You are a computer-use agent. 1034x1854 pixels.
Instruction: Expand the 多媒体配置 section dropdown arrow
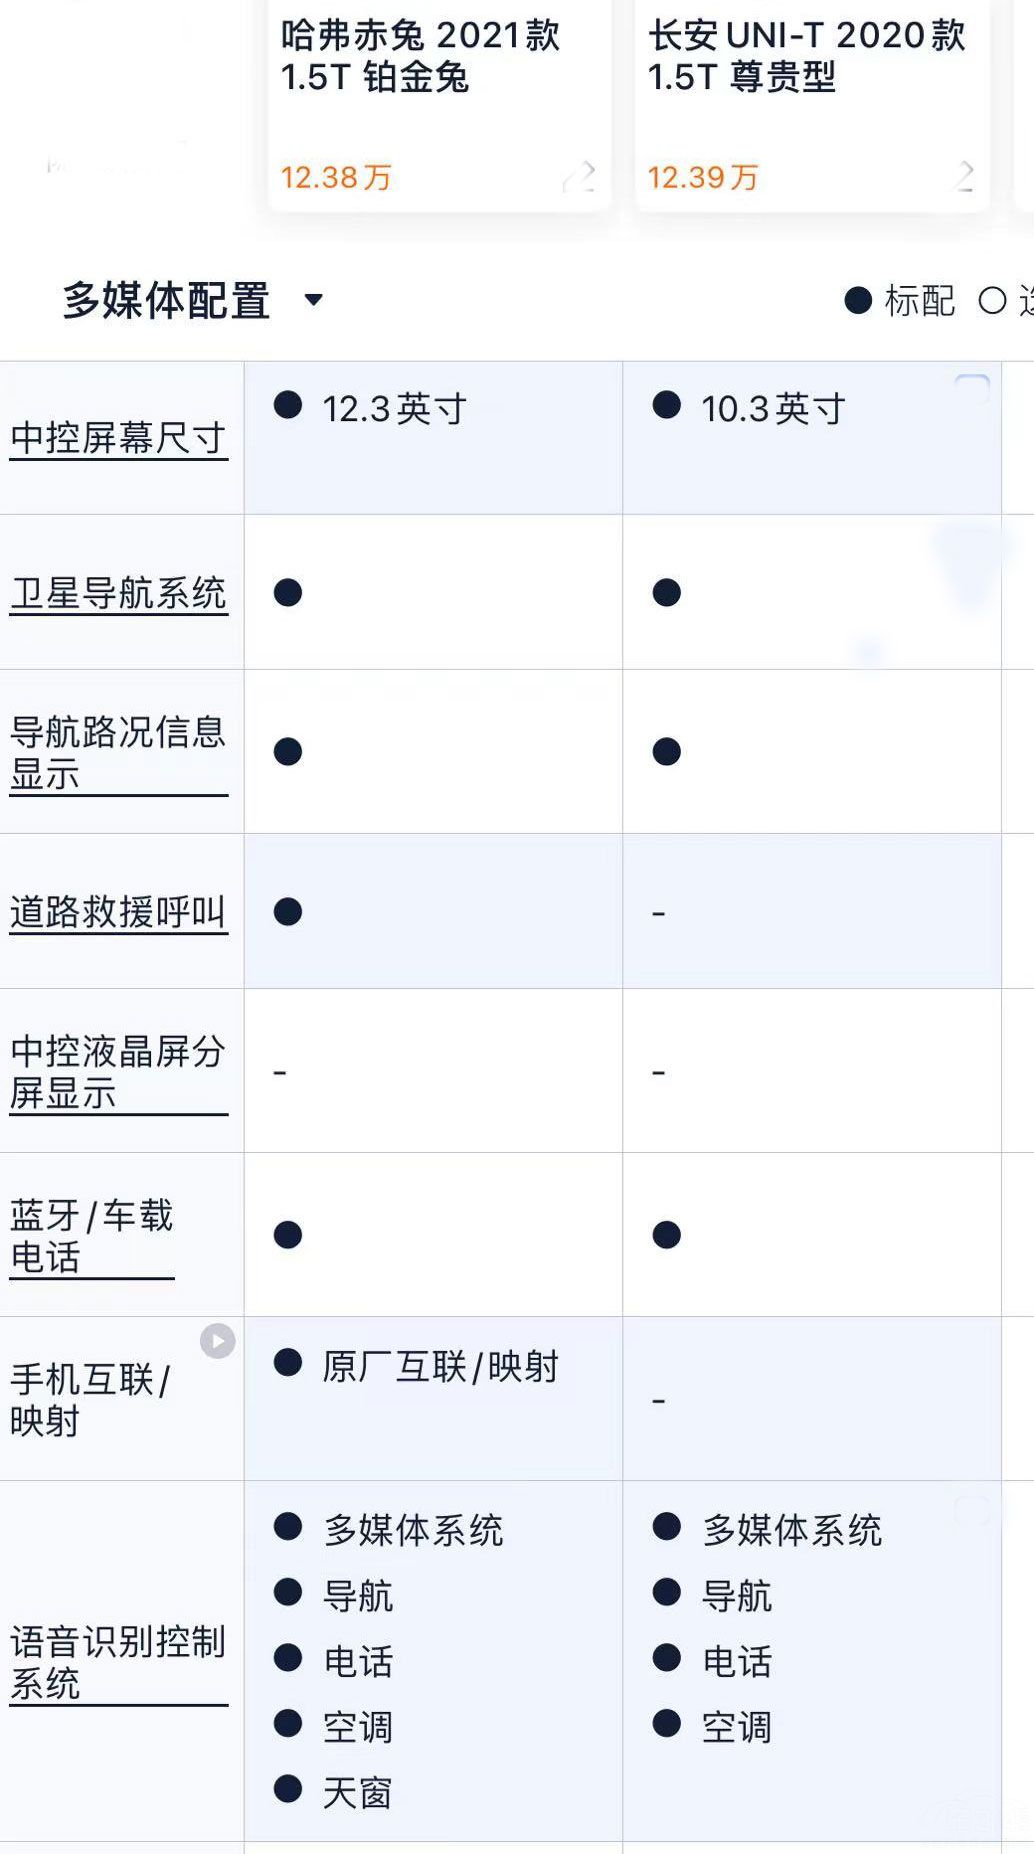(313, 299)
